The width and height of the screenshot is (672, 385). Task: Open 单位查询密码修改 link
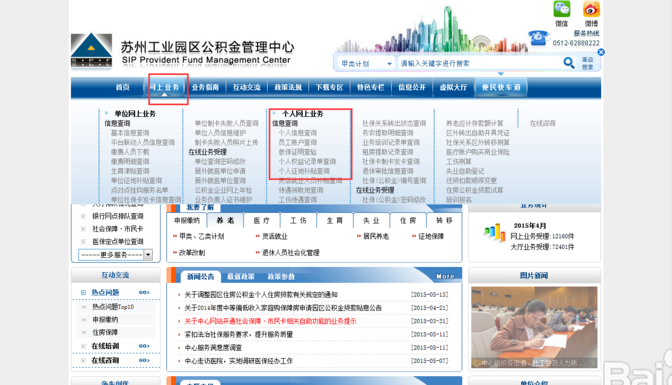220,162
